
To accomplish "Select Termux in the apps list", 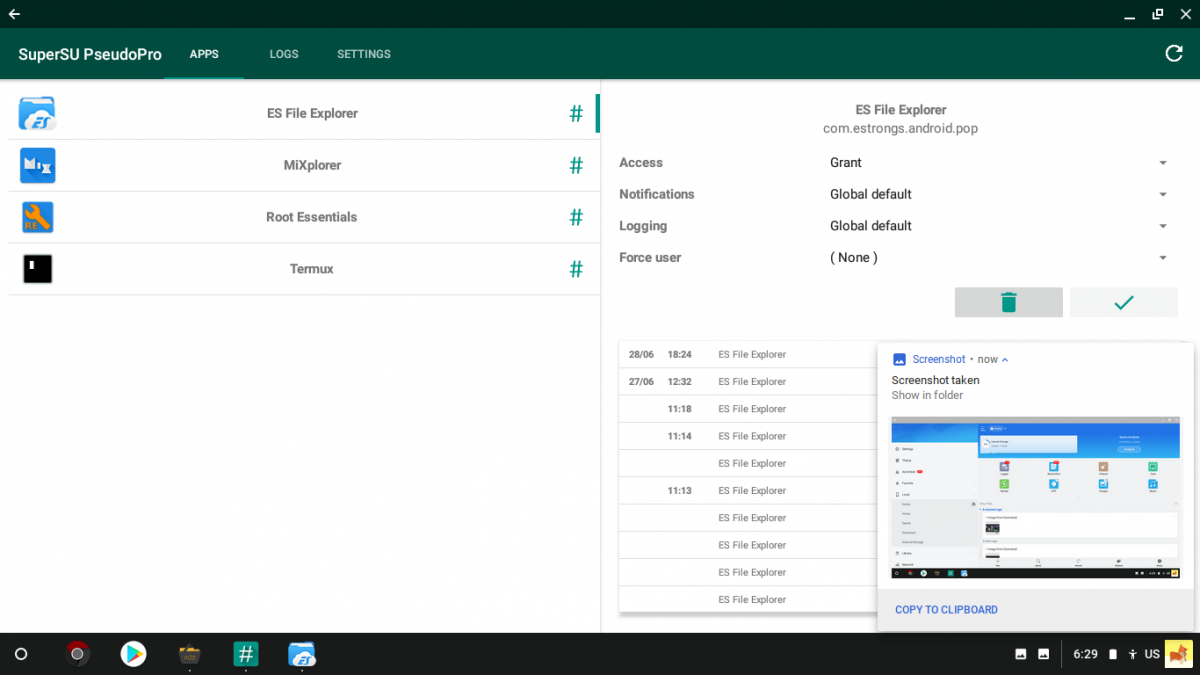I will click(x=312, y=268).
